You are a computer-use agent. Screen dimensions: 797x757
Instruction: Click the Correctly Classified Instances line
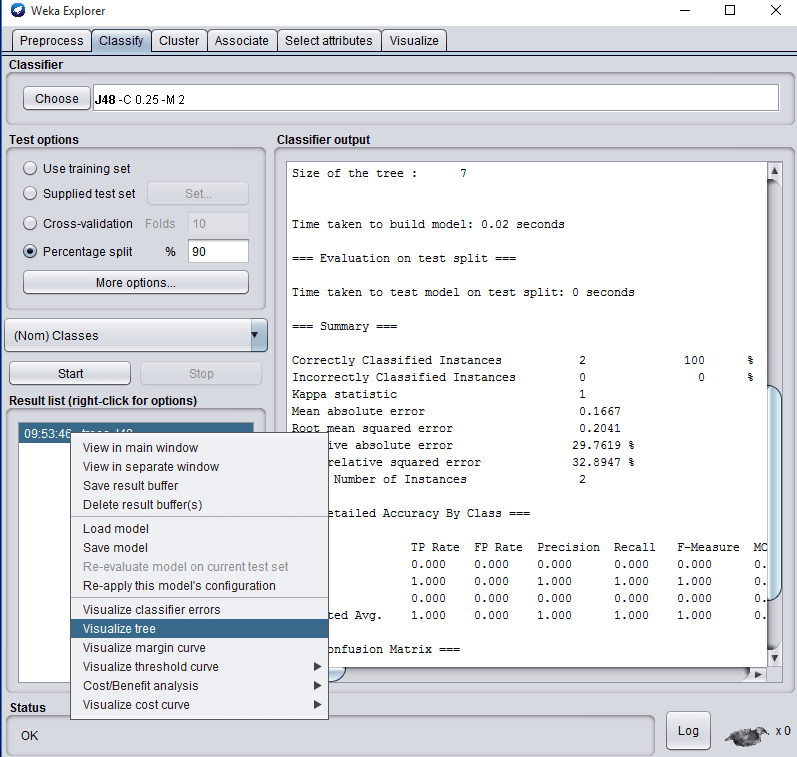point(522,360)
